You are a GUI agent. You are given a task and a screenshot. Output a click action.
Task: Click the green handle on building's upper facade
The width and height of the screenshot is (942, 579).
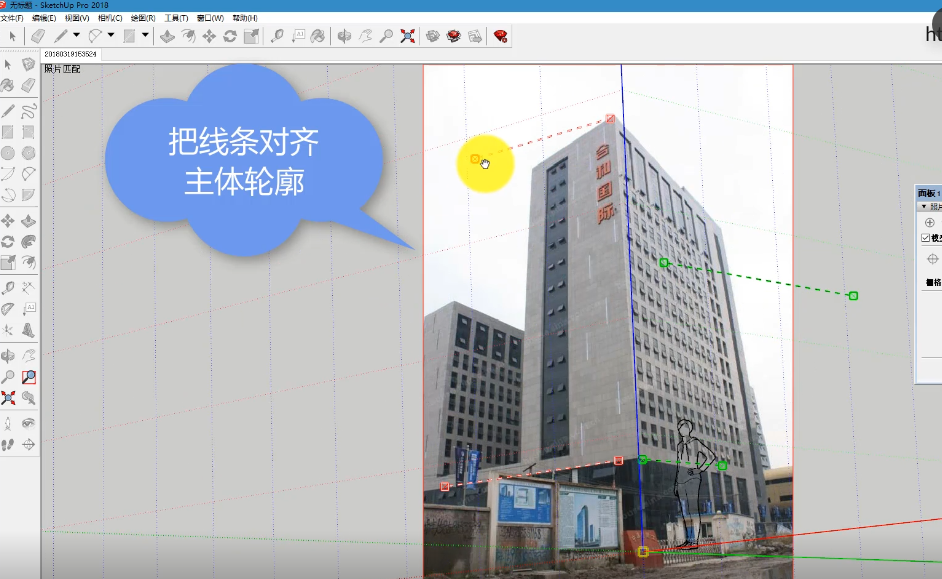click(x=664, y=262)
